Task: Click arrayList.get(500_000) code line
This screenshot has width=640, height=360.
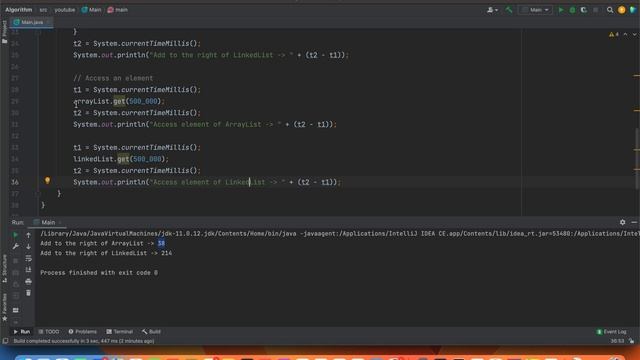Action: (119, 101)
